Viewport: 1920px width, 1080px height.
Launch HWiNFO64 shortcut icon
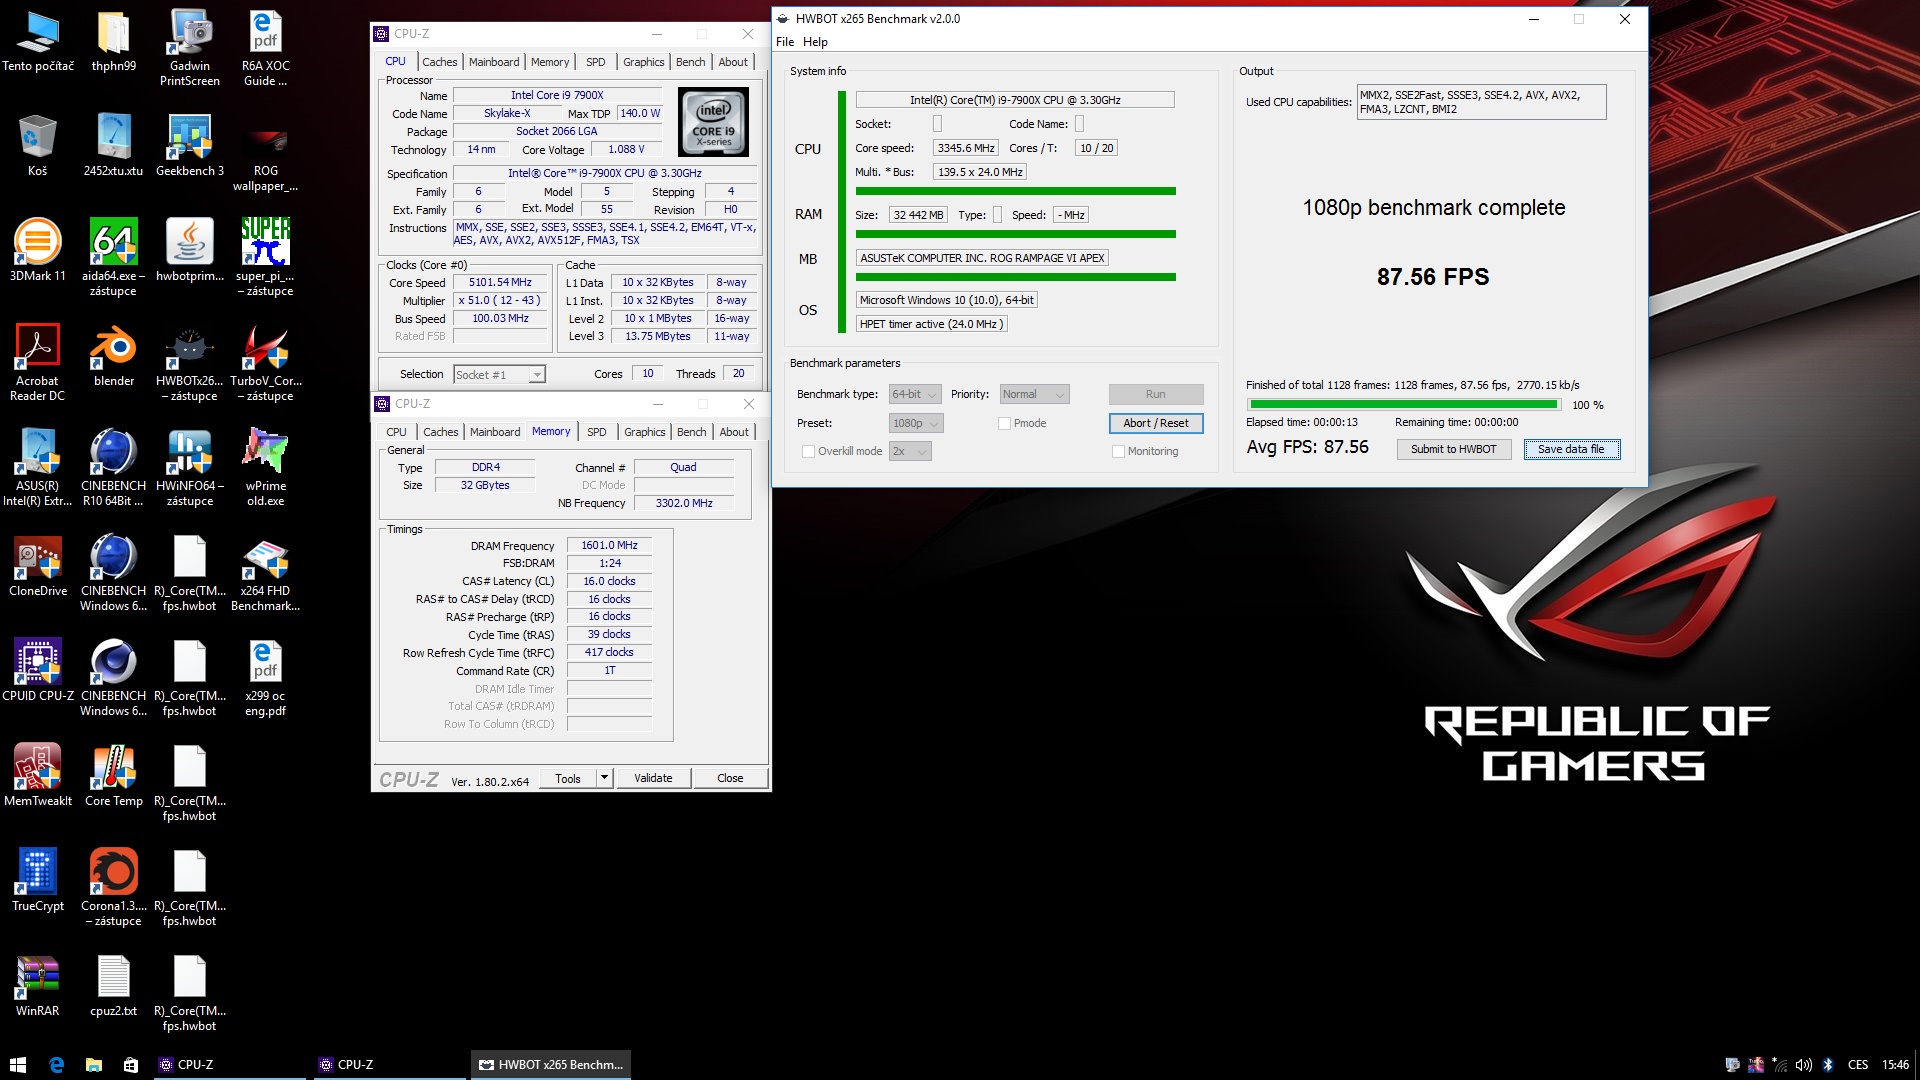(190, 468)
